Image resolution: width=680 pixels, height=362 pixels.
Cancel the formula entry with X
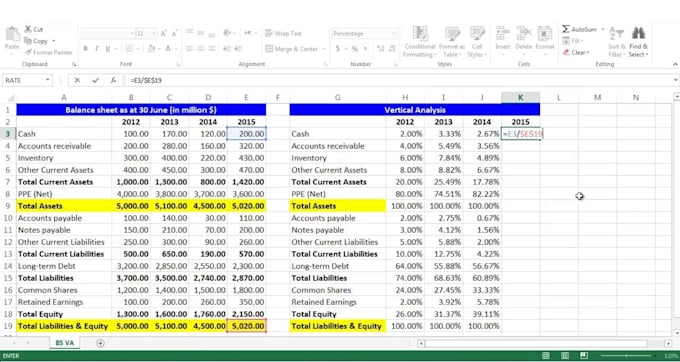coord(77,80)
